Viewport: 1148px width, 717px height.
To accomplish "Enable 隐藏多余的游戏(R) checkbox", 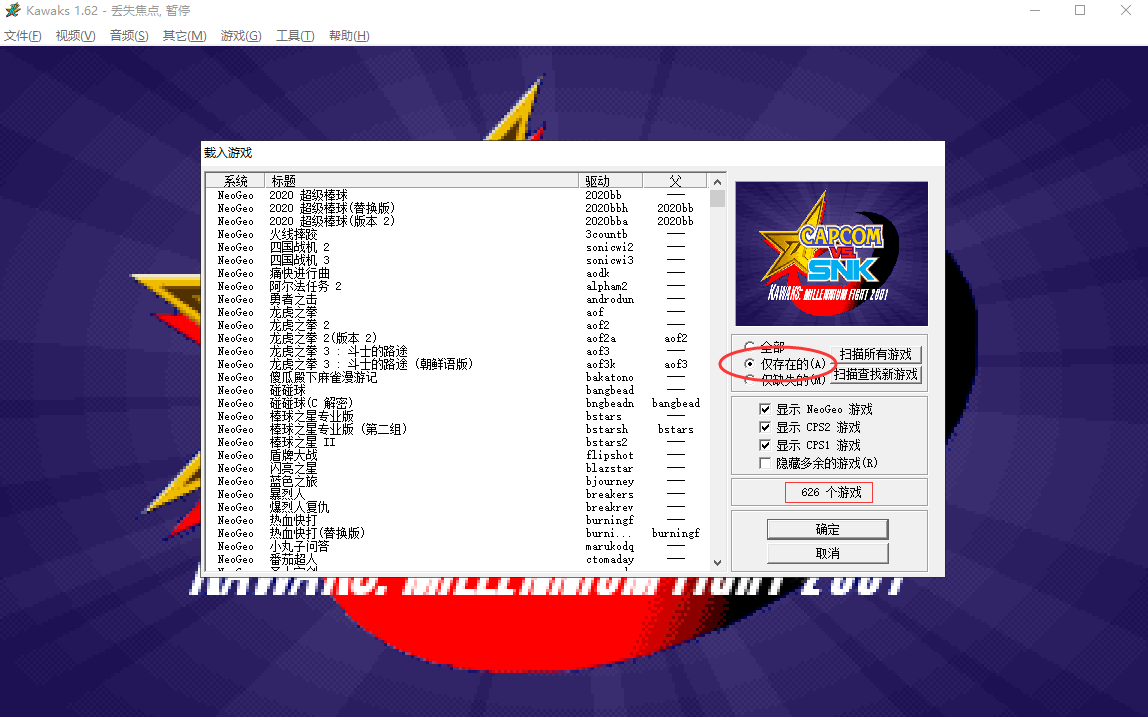I will click(x=765, y=463).
